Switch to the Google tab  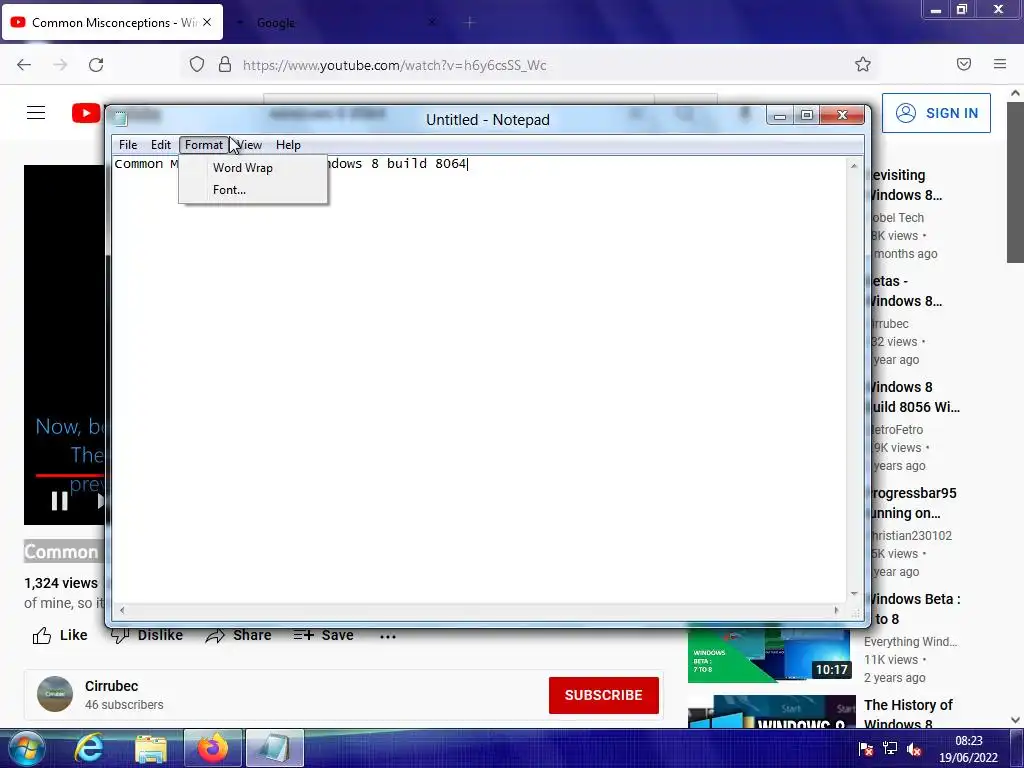click(x=276, y=23)
